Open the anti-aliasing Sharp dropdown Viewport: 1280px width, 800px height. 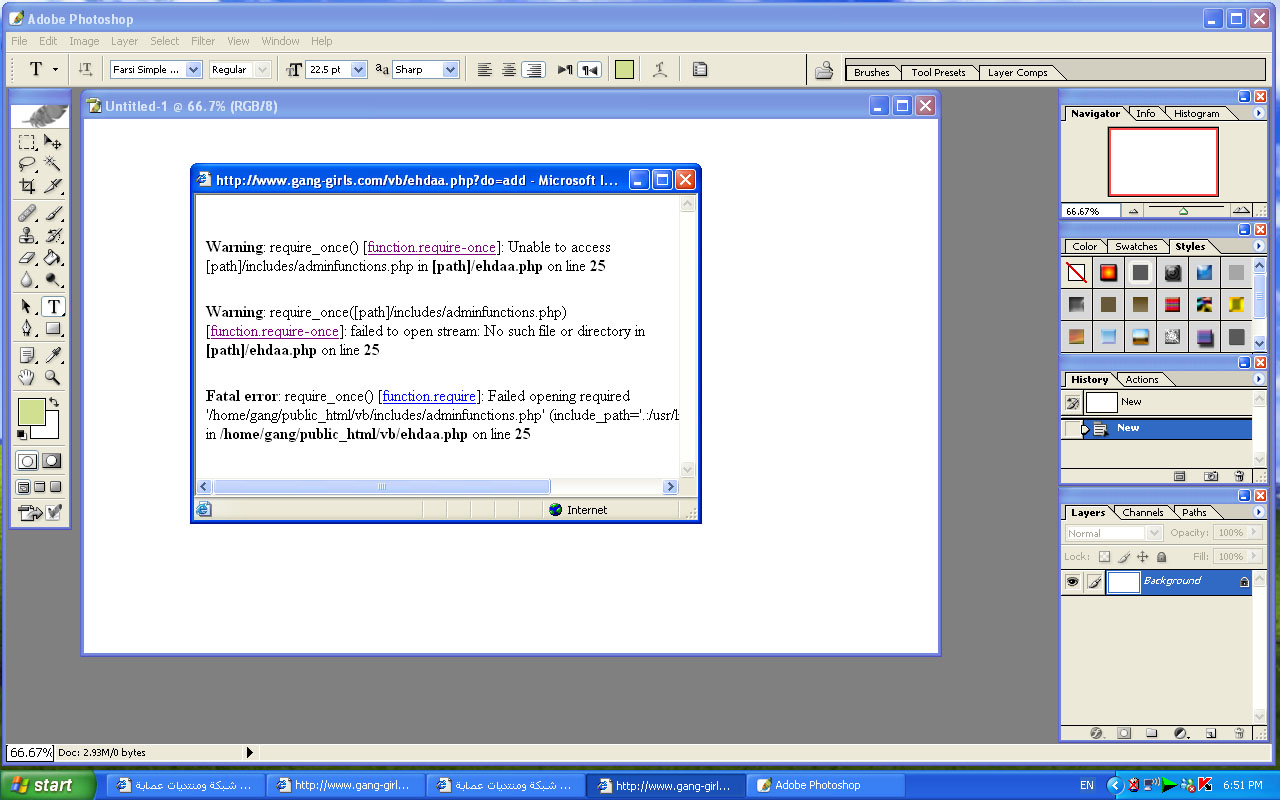tap(450, 70)
